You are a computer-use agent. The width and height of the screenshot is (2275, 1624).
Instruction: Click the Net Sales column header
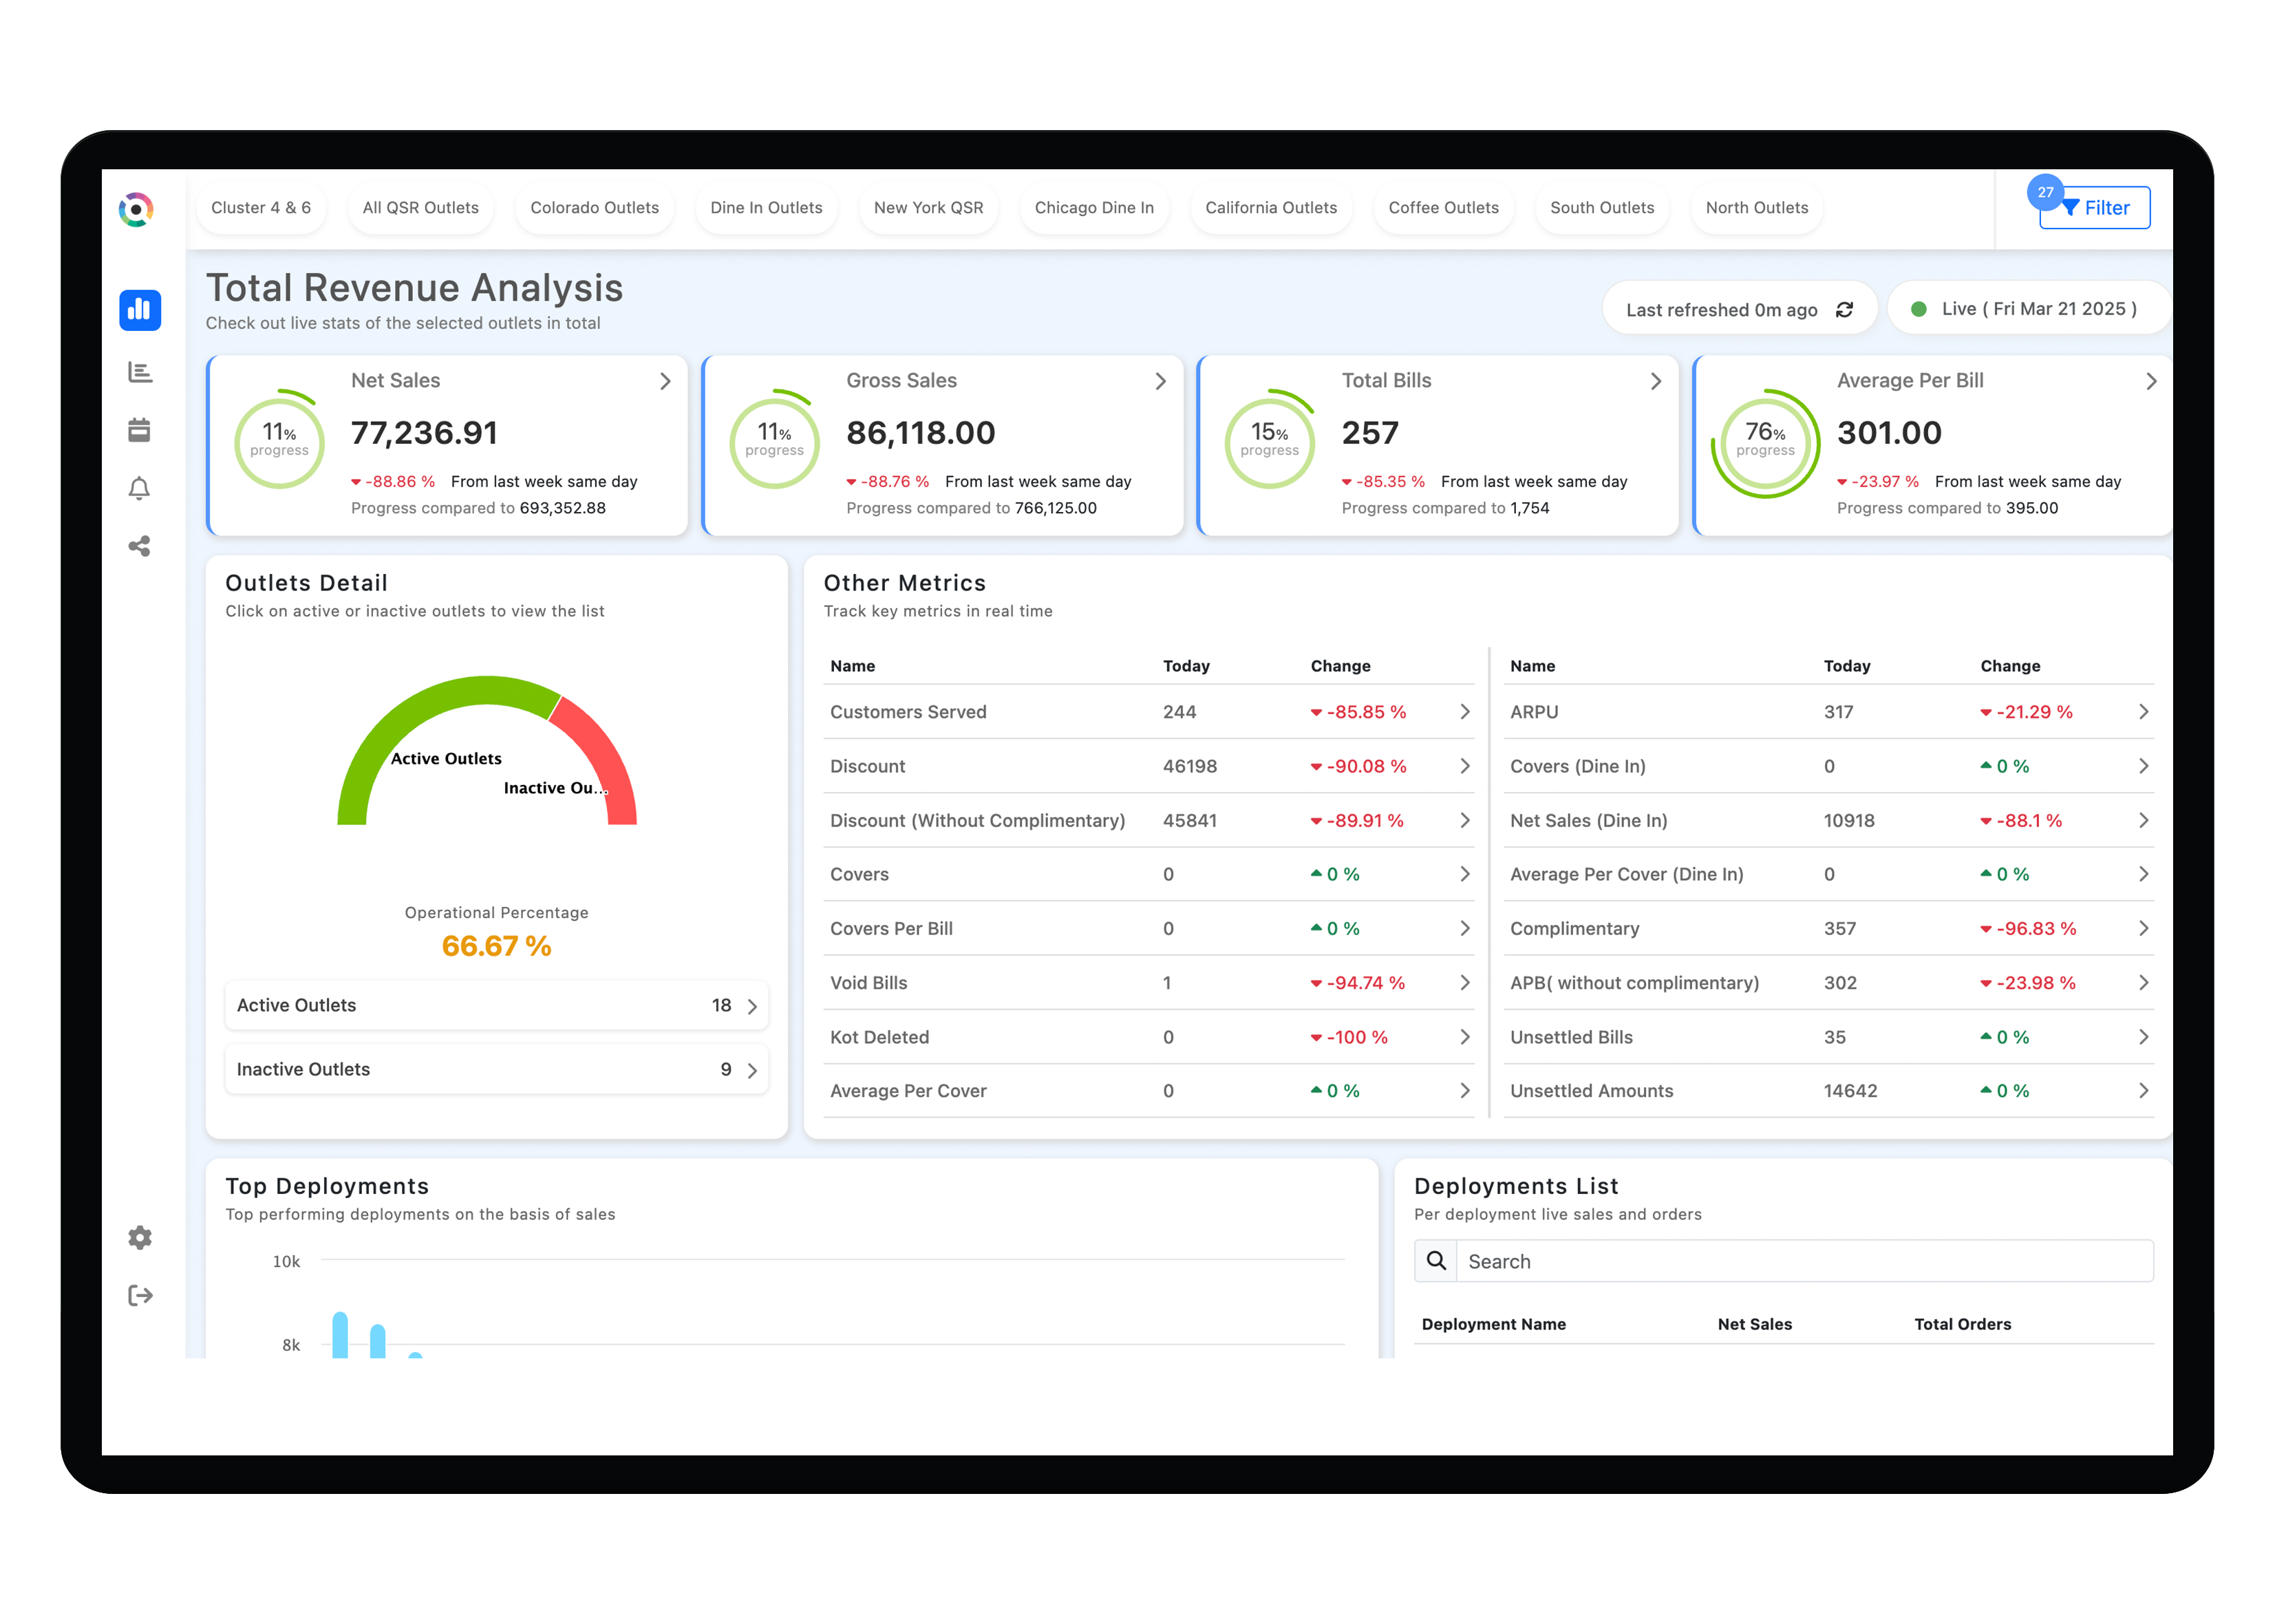click(1755, 1324)
